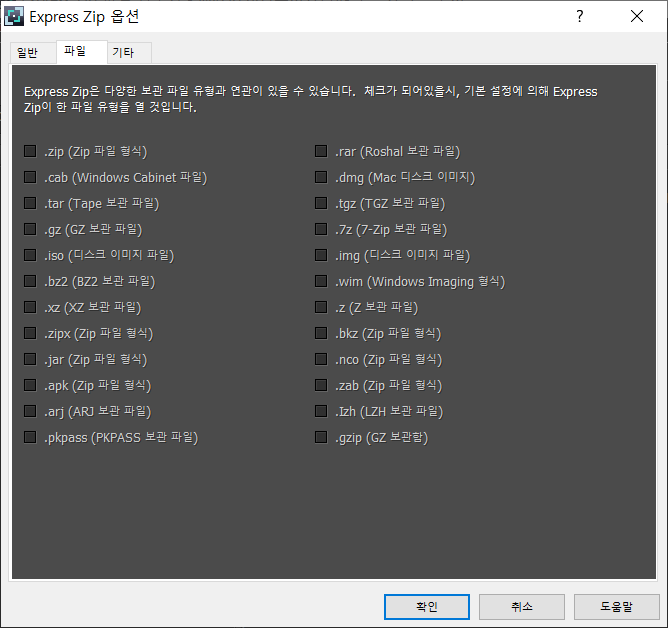
Task: Check the .nco file type box
Action: pyautogui.click(x=321, y=359)
